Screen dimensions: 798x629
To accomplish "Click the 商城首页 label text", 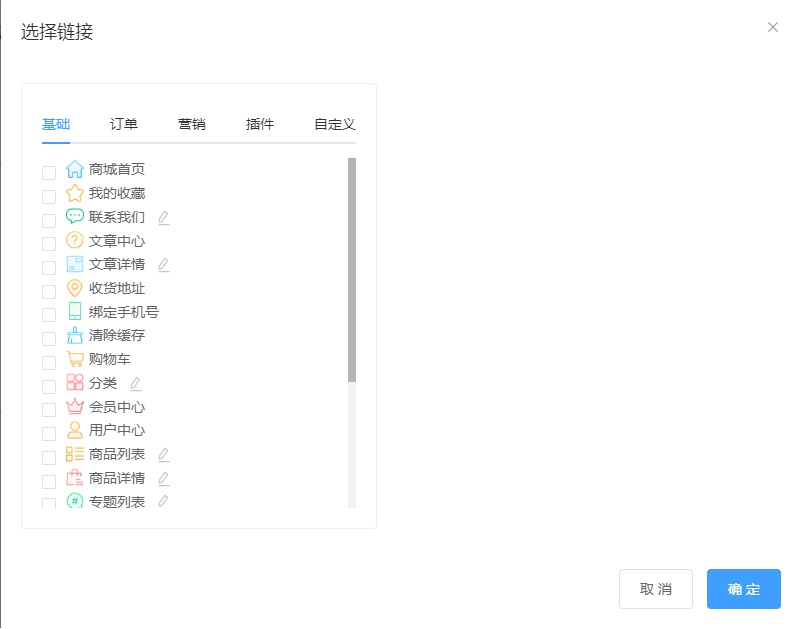I will [117, 169].
